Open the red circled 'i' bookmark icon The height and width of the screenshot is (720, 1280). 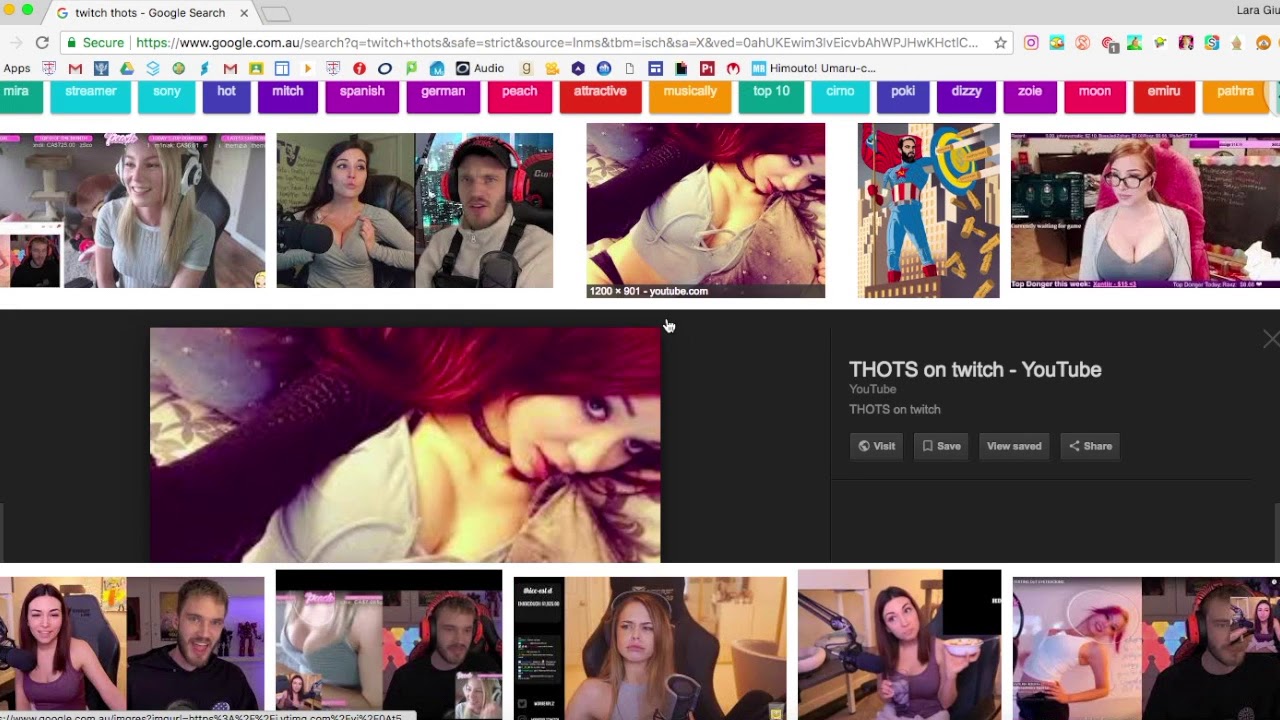359,68
